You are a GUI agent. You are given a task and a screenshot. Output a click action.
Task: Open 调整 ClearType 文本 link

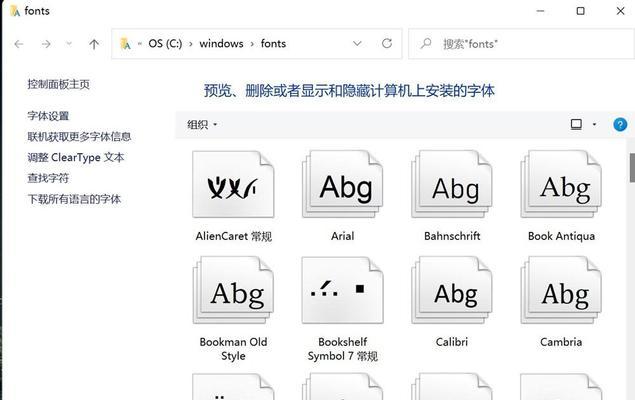click(76, 157)
